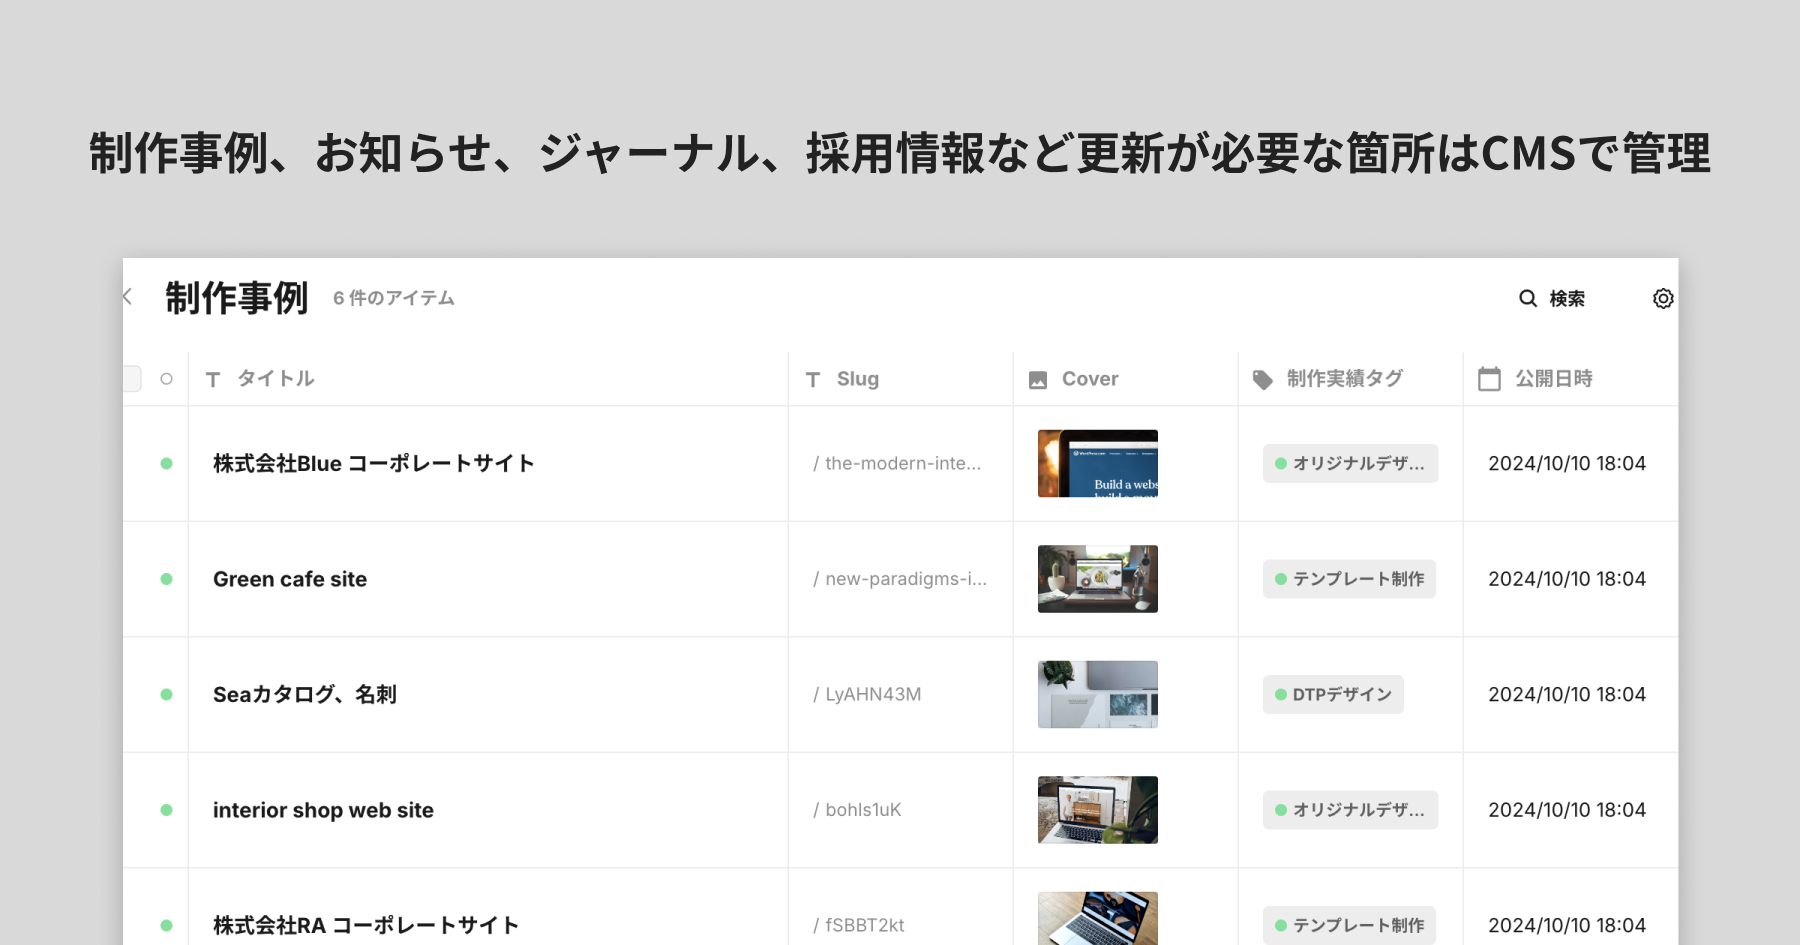Click テンプレート制作 tag in 株式会社RA row
The height and width of the screenshot is (945, 1800).
(x=1350, y=926)
